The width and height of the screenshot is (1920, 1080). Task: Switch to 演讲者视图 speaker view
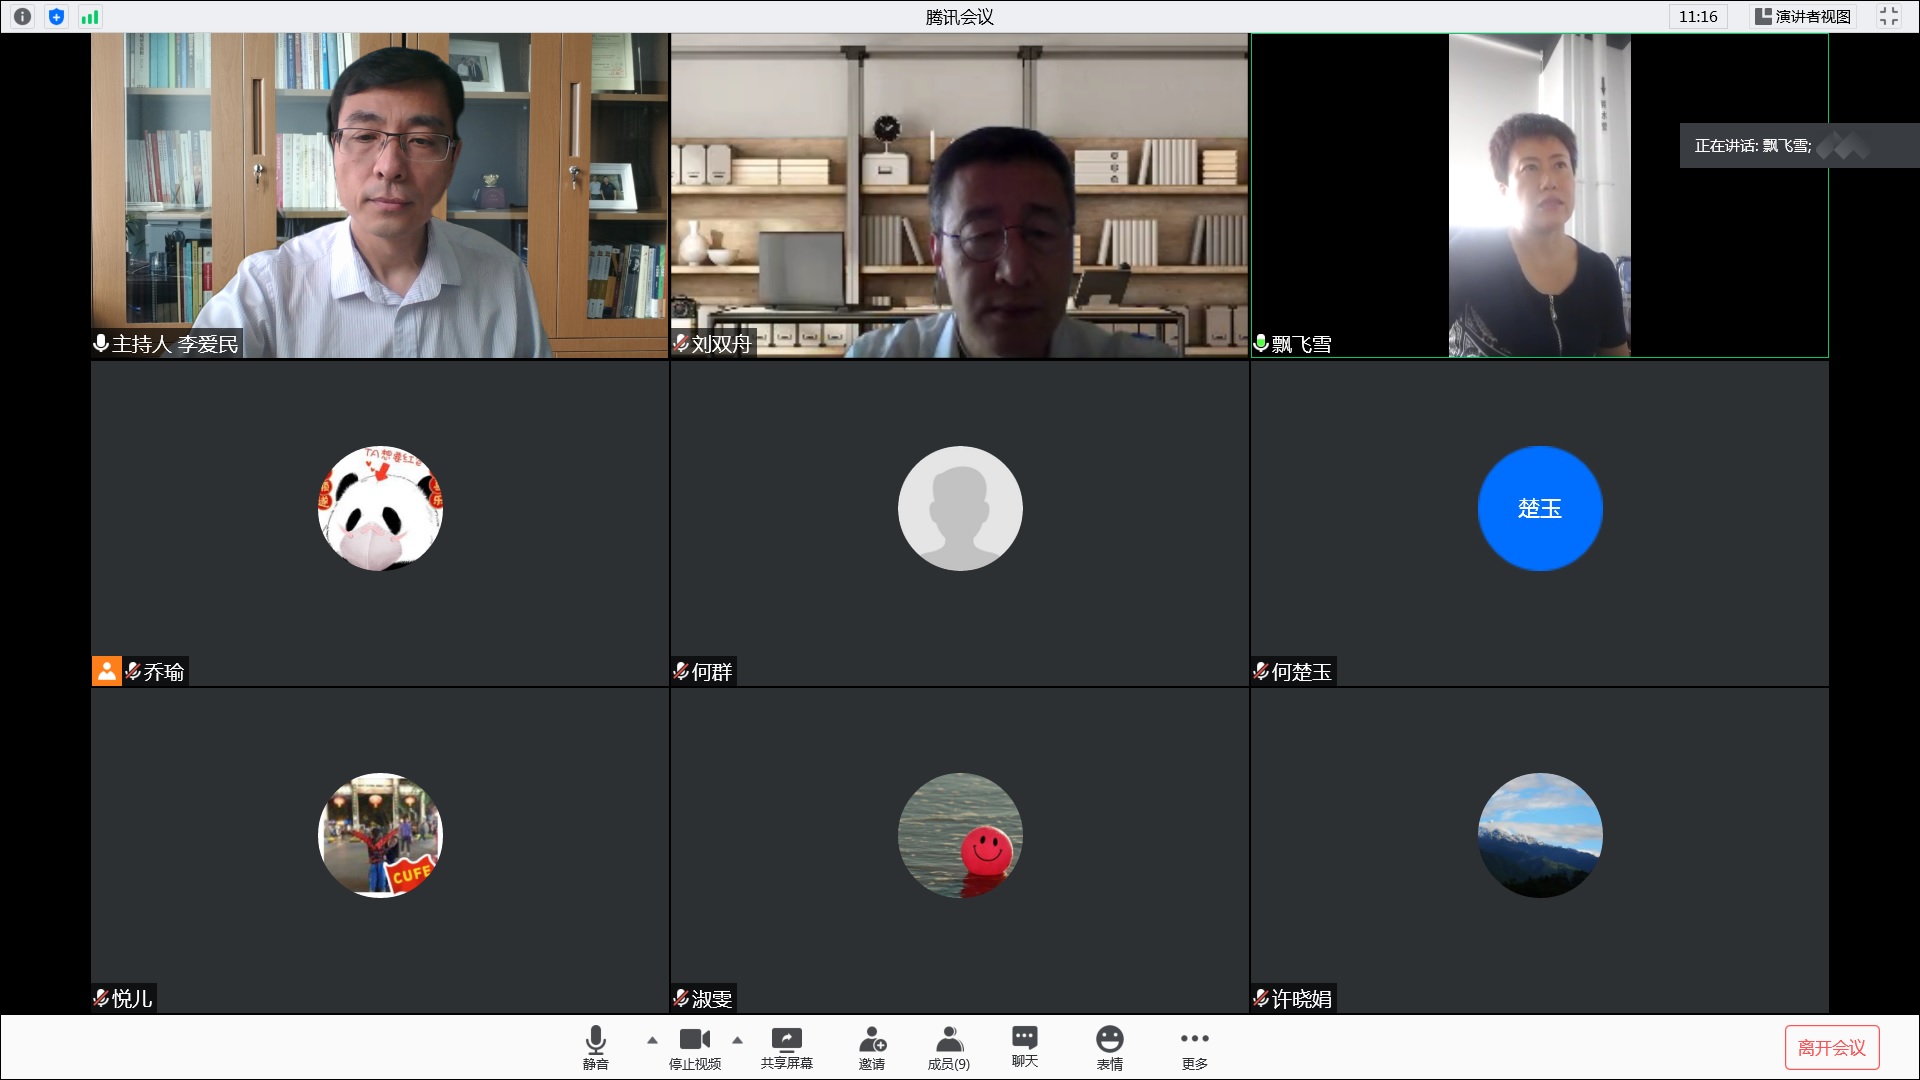click(x=1803, y=16)
